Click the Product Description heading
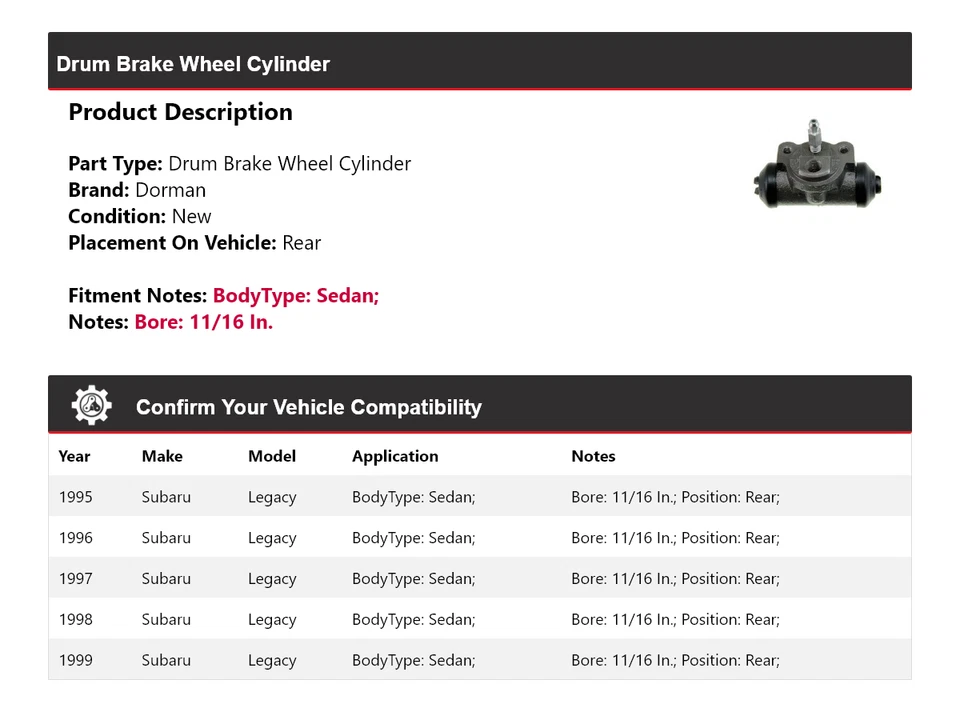Image resolution: width=960 pixels, height=712 pixels. tap(180, 112)
